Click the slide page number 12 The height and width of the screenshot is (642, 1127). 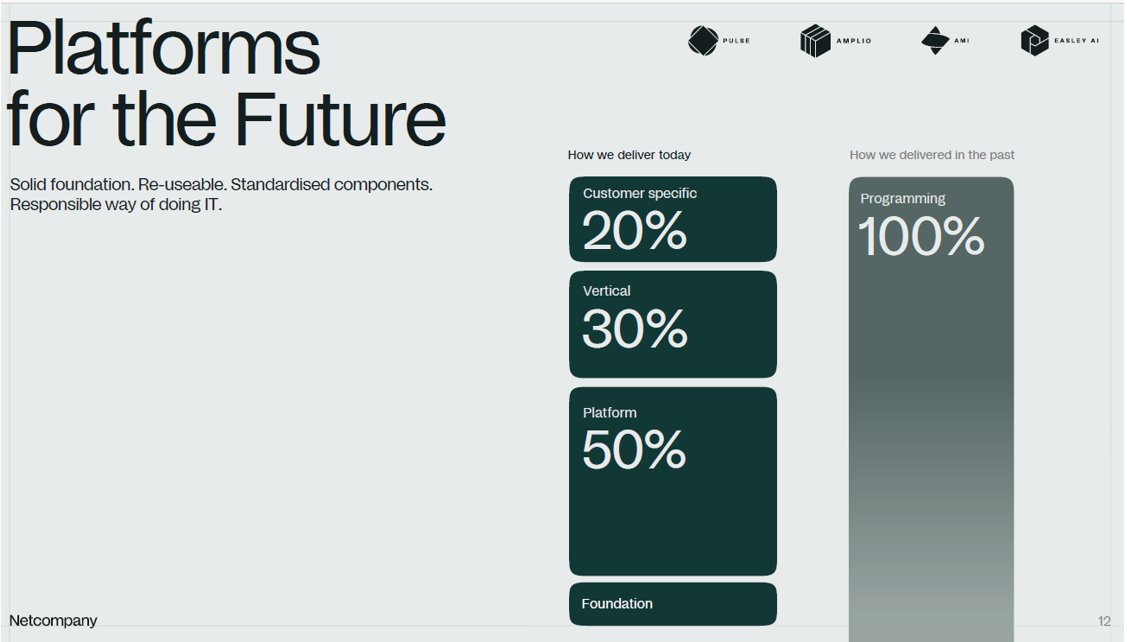(x=1104, y=621)
